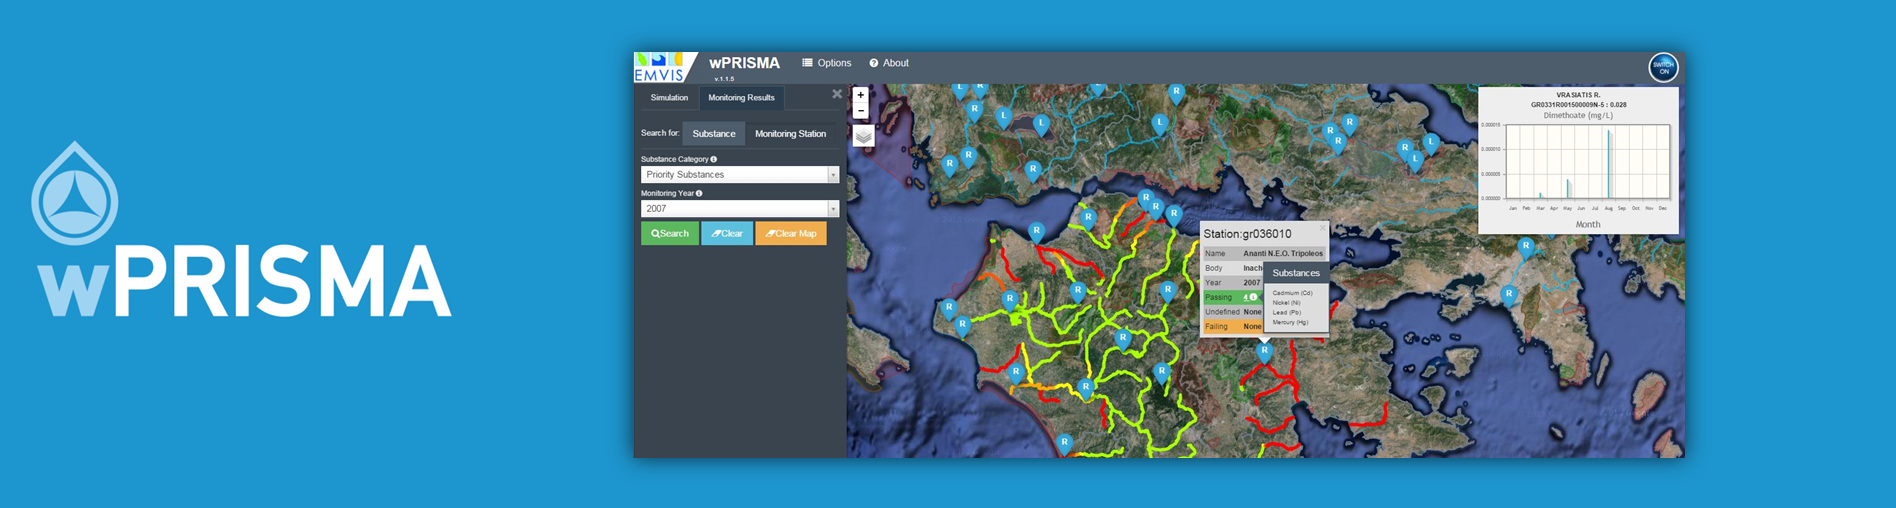Click the Station:gr036010 popup title

(x=1247, y=234)
